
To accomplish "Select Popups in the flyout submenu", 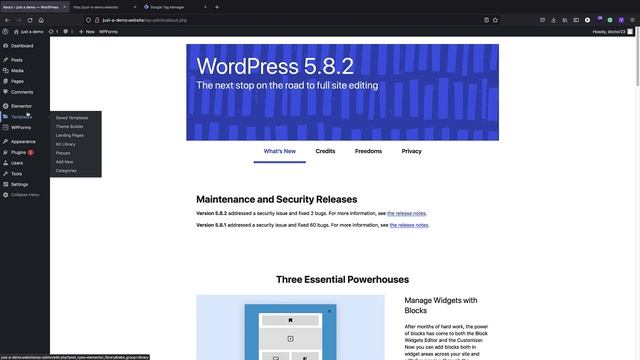I will click(x=63, y=153).
